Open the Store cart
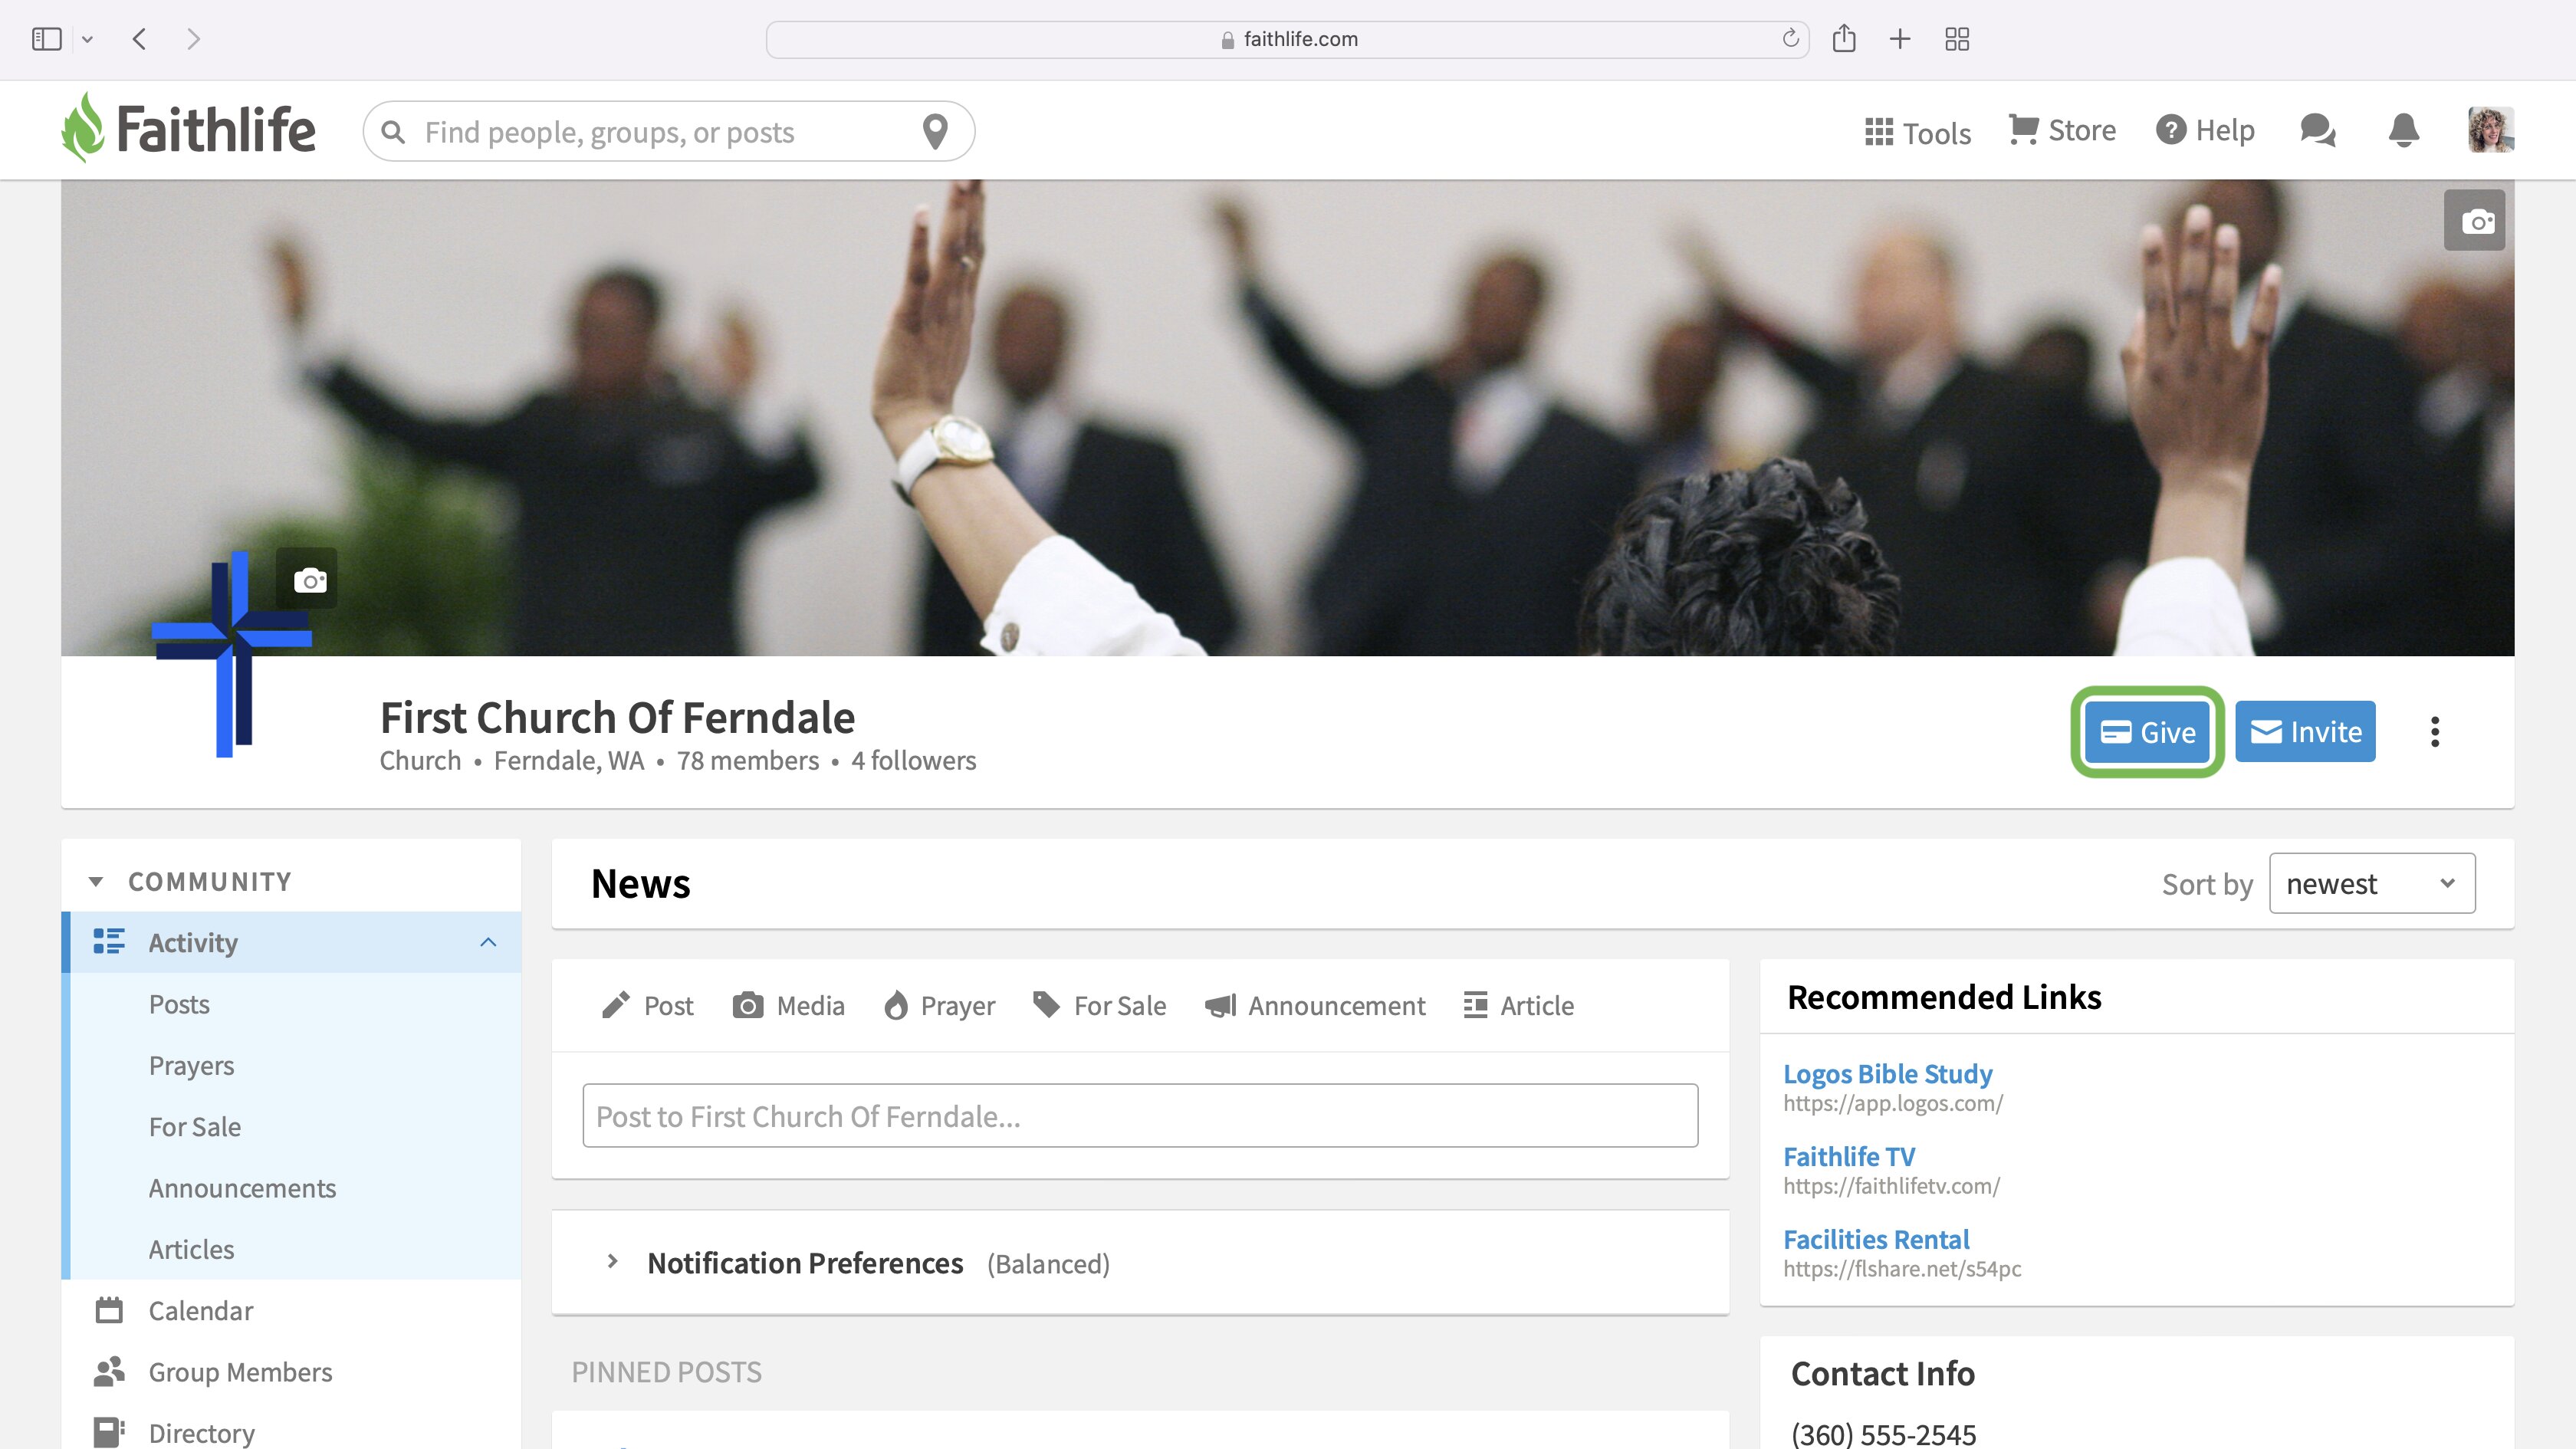This screenshot has width=2576, height=1449. tap(2062, 130)
